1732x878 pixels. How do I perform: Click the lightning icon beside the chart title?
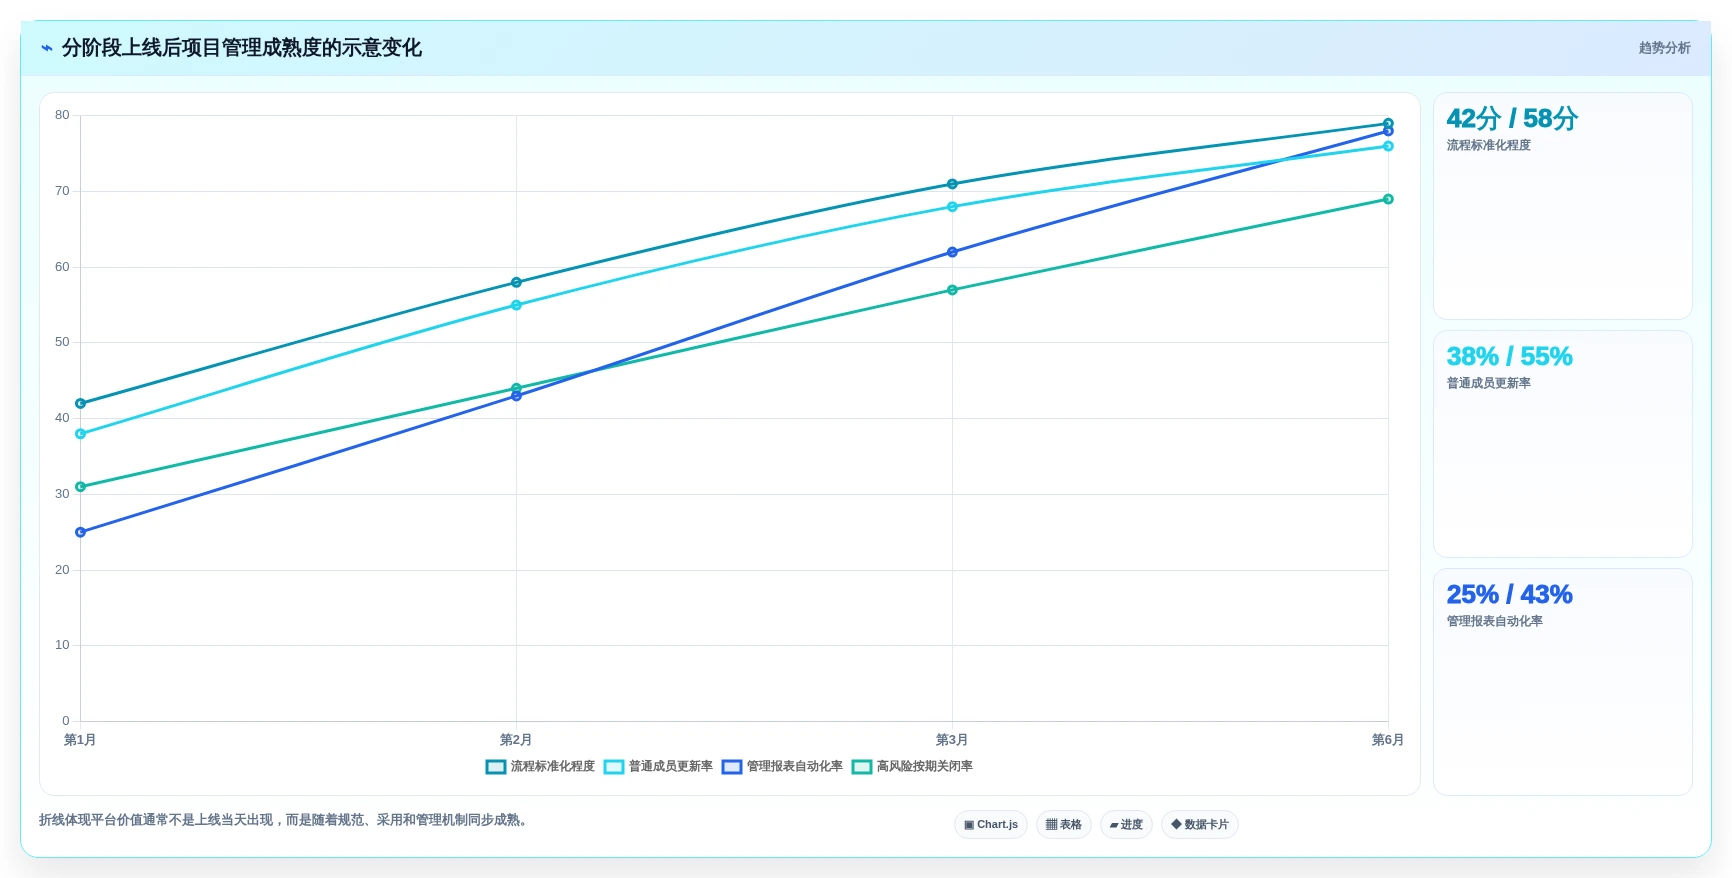pyautogui.click(x=47, y=48)
